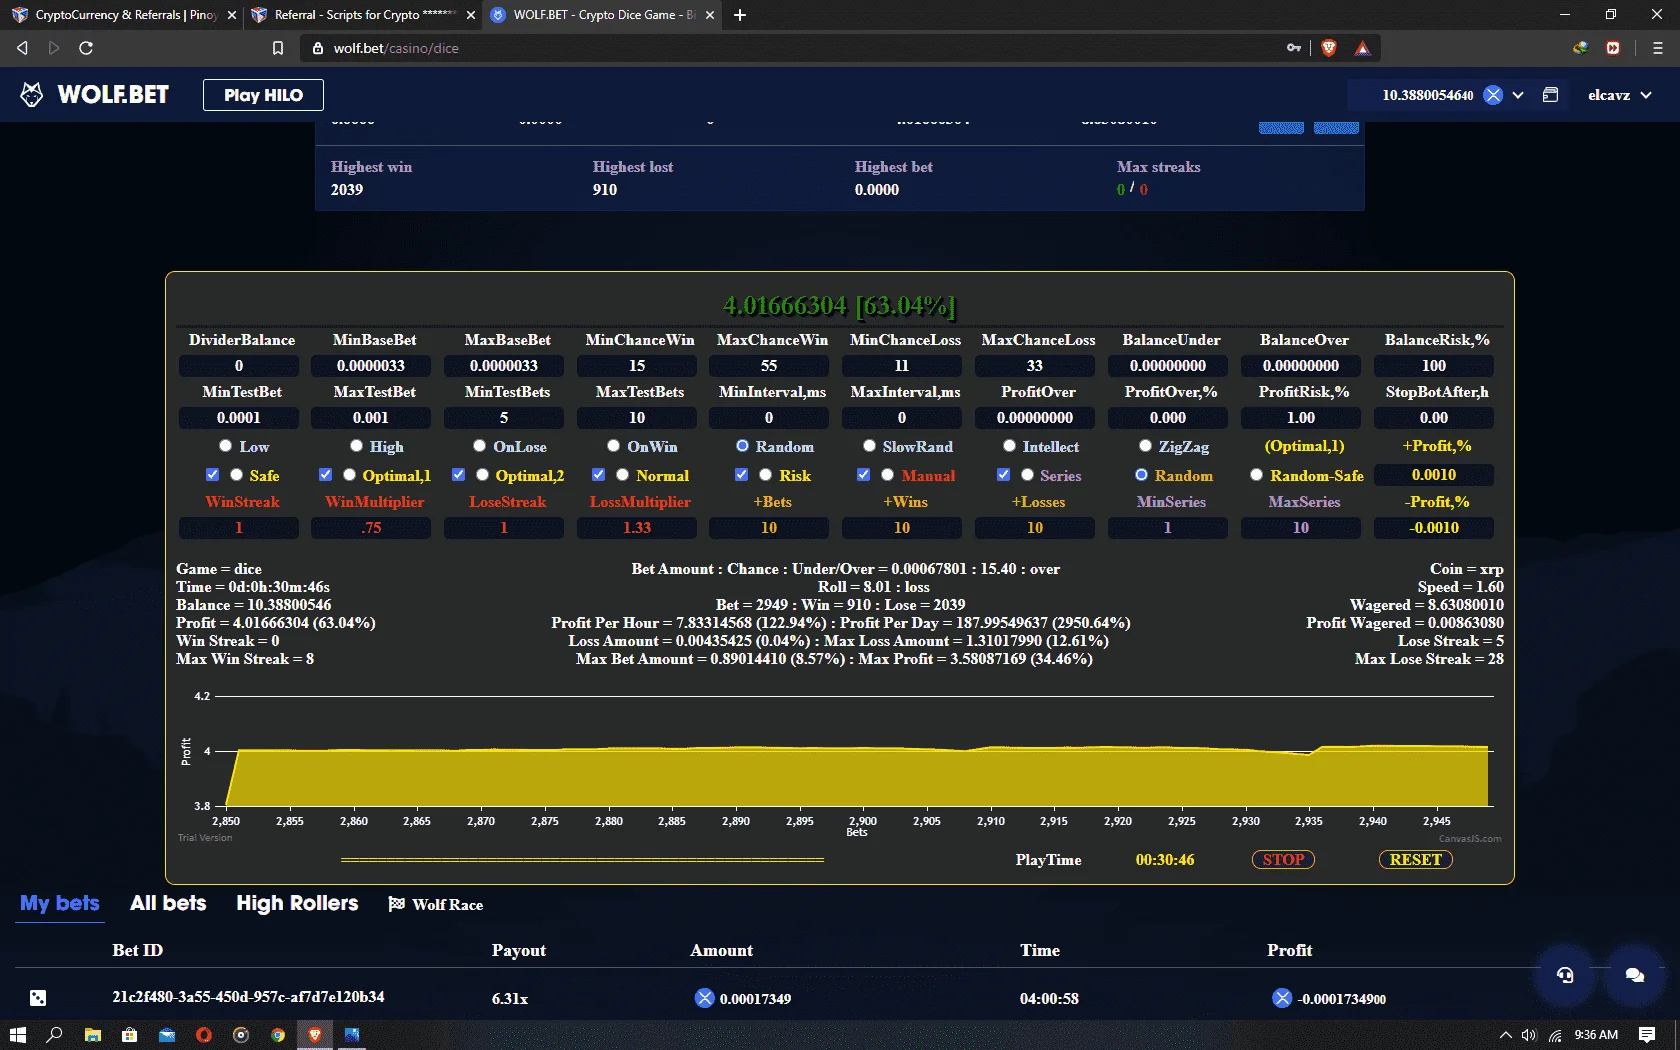Click the download manager extension icon
The image size is (1680, 1050).
click(1580, 48)
